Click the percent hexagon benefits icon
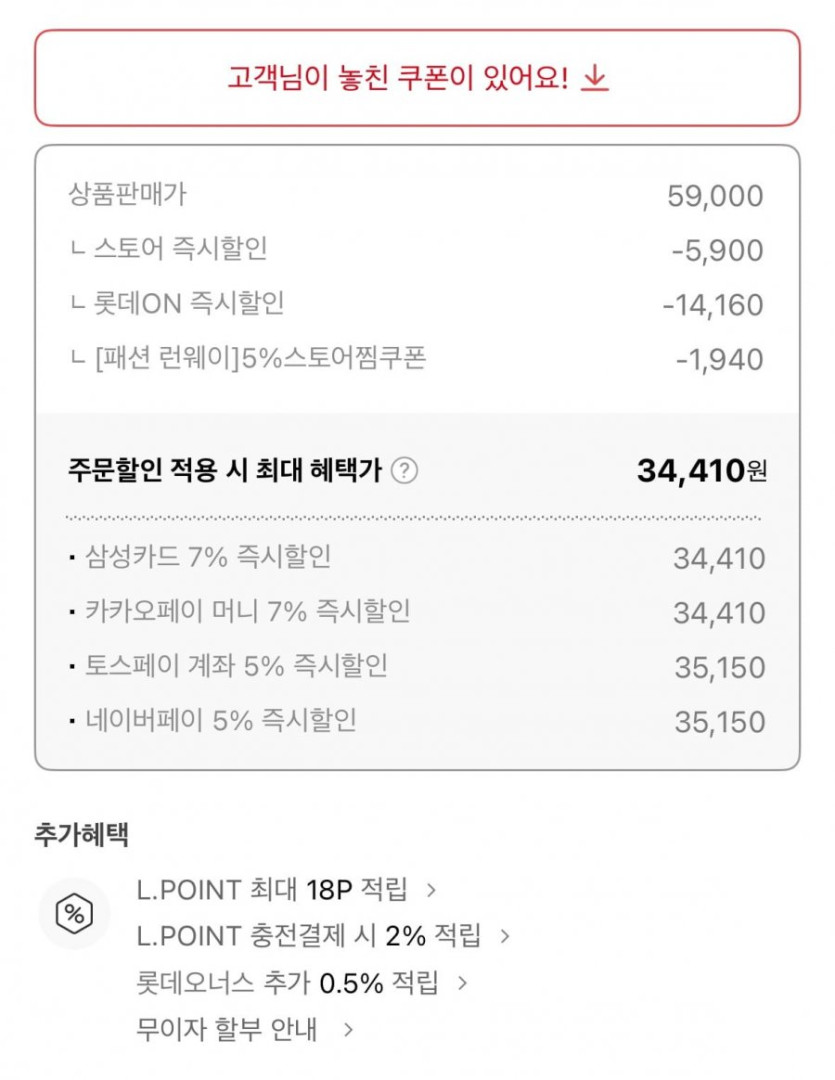 (73, 913)
